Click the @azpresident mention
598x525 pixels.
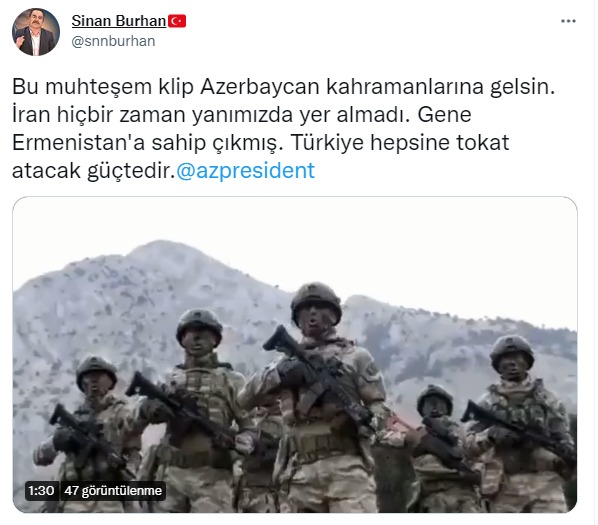pyautogui.click(x=246, y=170)
